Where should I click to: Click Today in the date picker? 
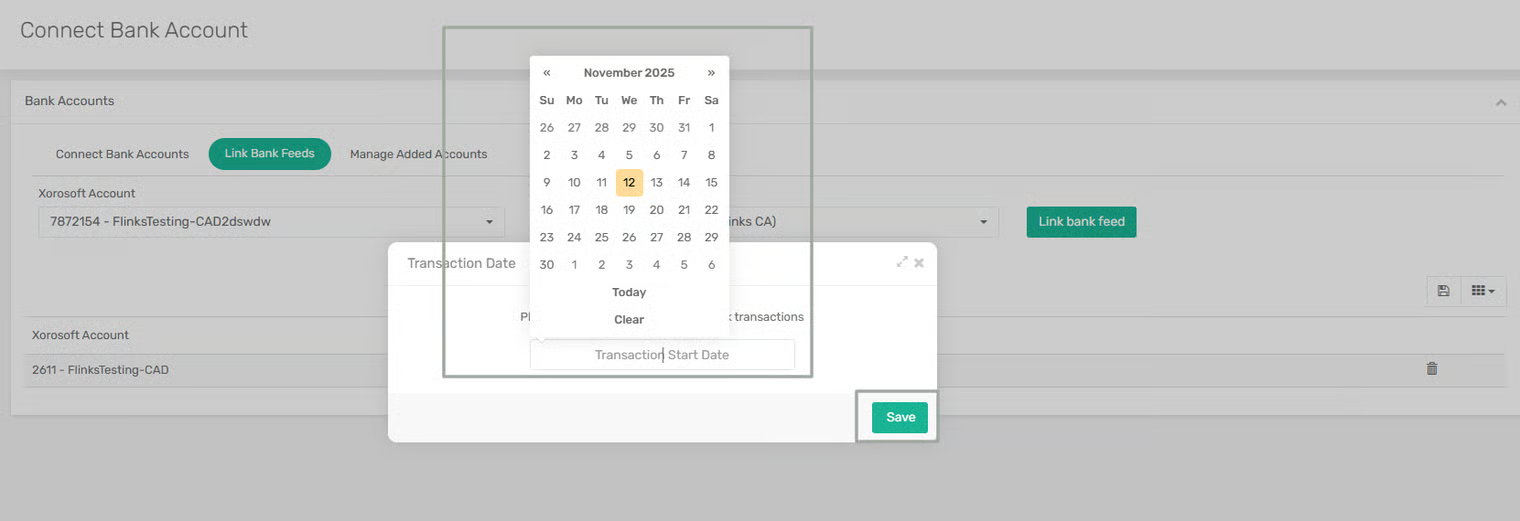[629, 292]
